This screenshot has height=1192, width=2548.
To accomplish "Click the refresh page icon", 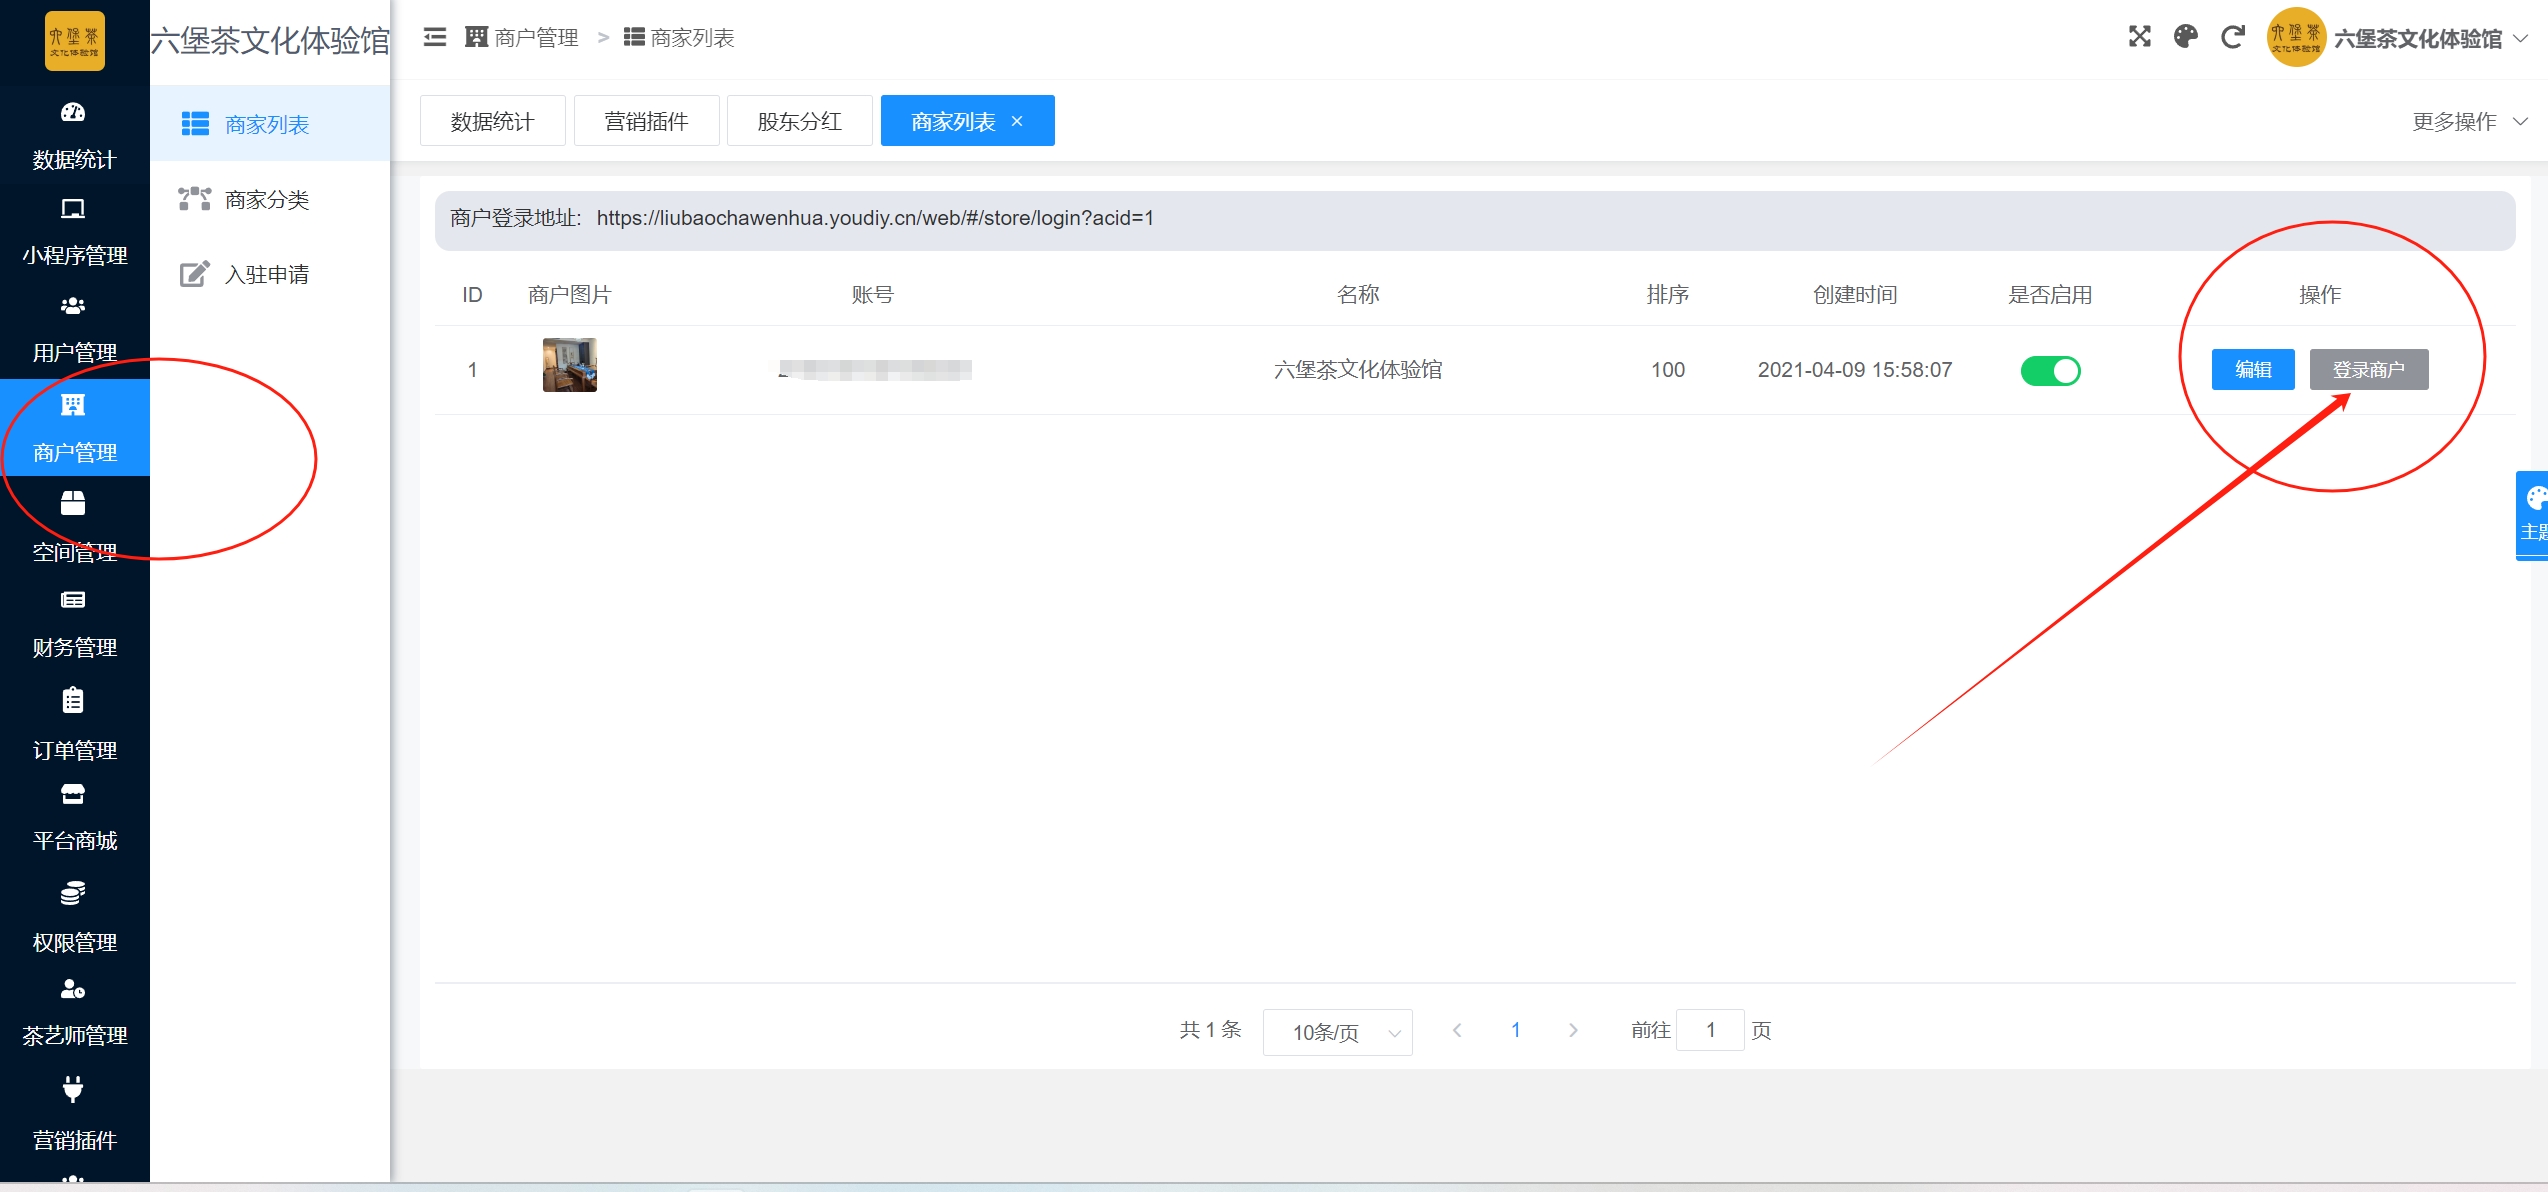I will click(x=2232, y=38).
